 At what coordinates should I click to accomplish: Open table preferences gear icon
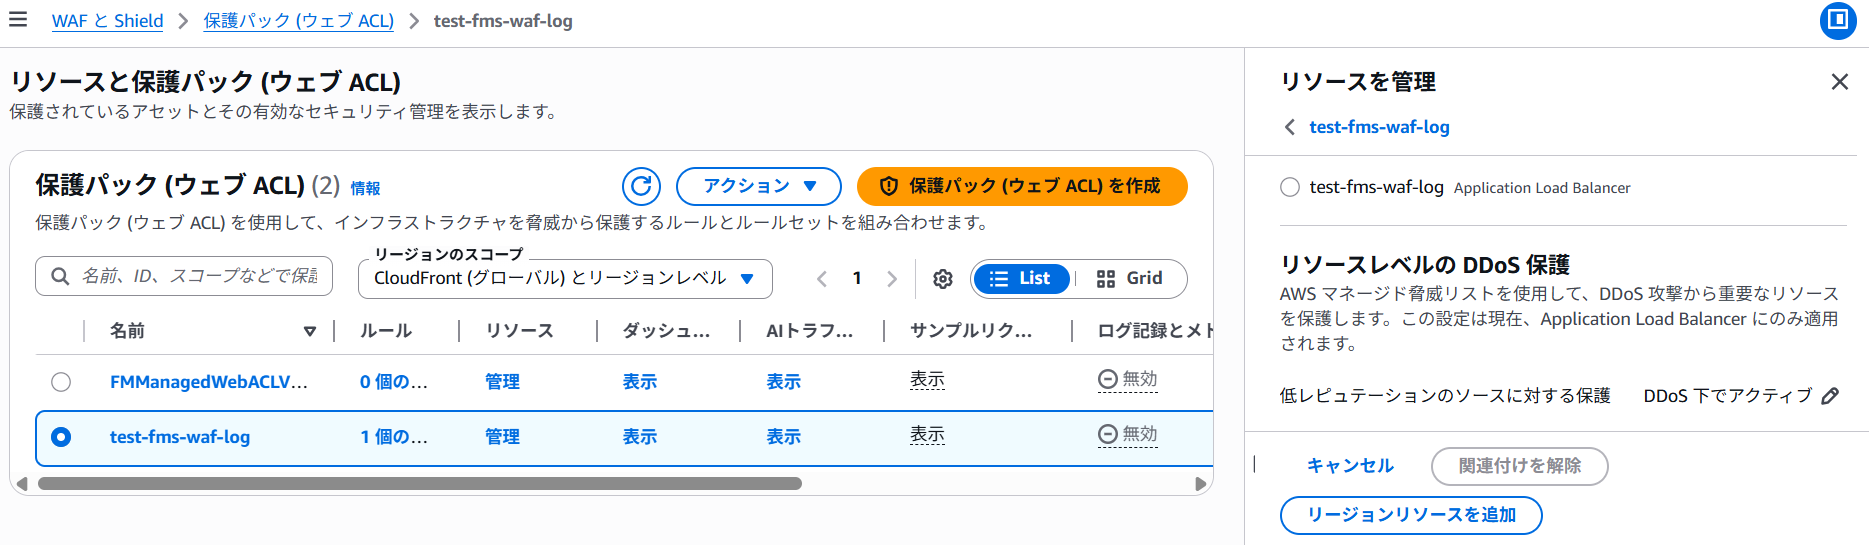pos(942,279)
